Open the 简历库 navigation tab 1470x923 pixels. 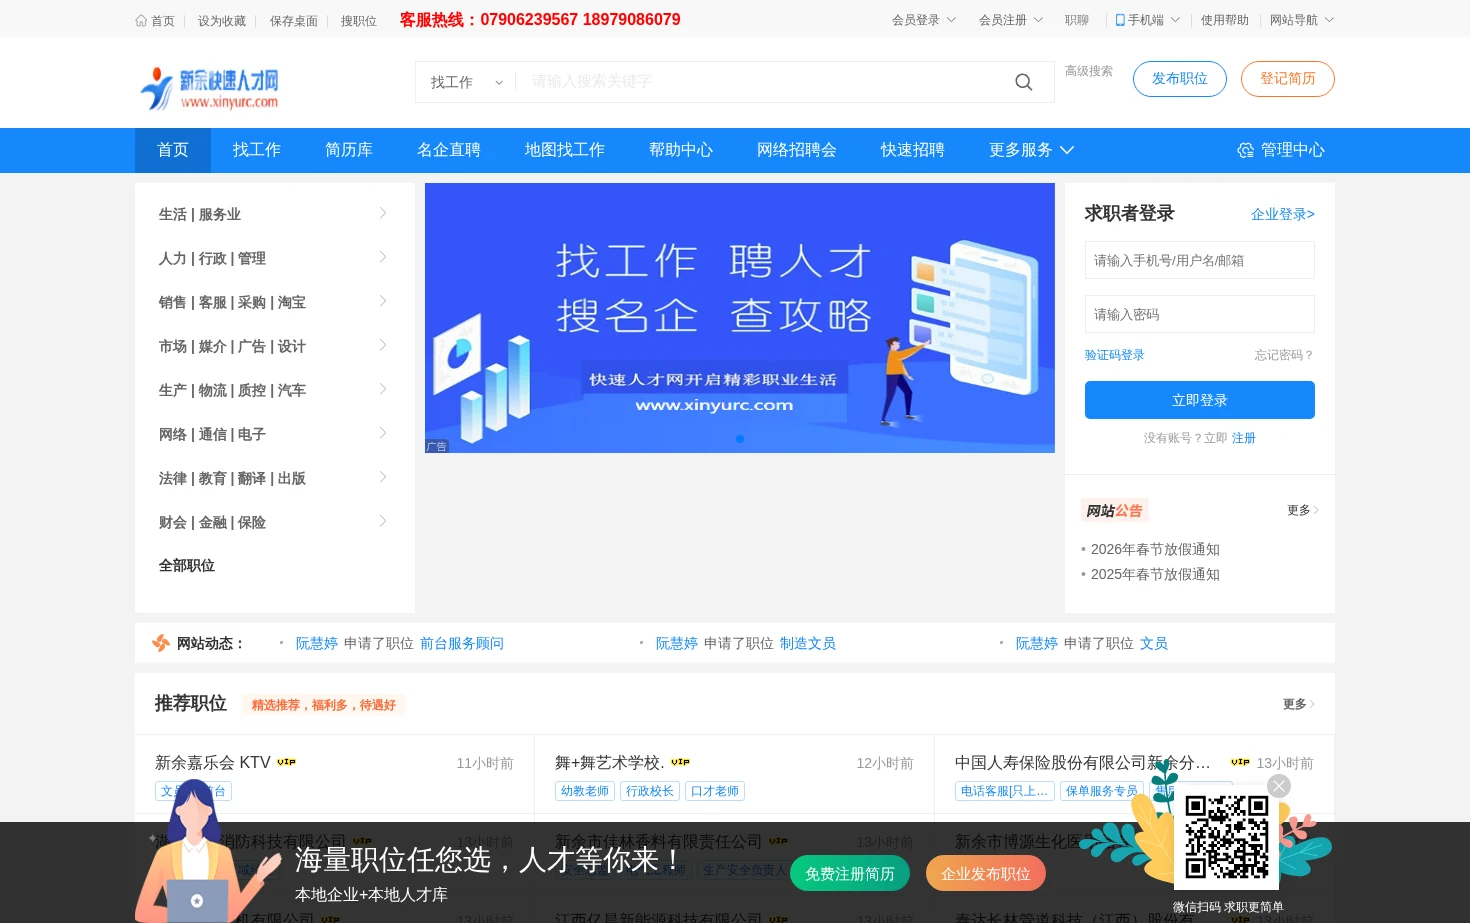coord(349,150)
